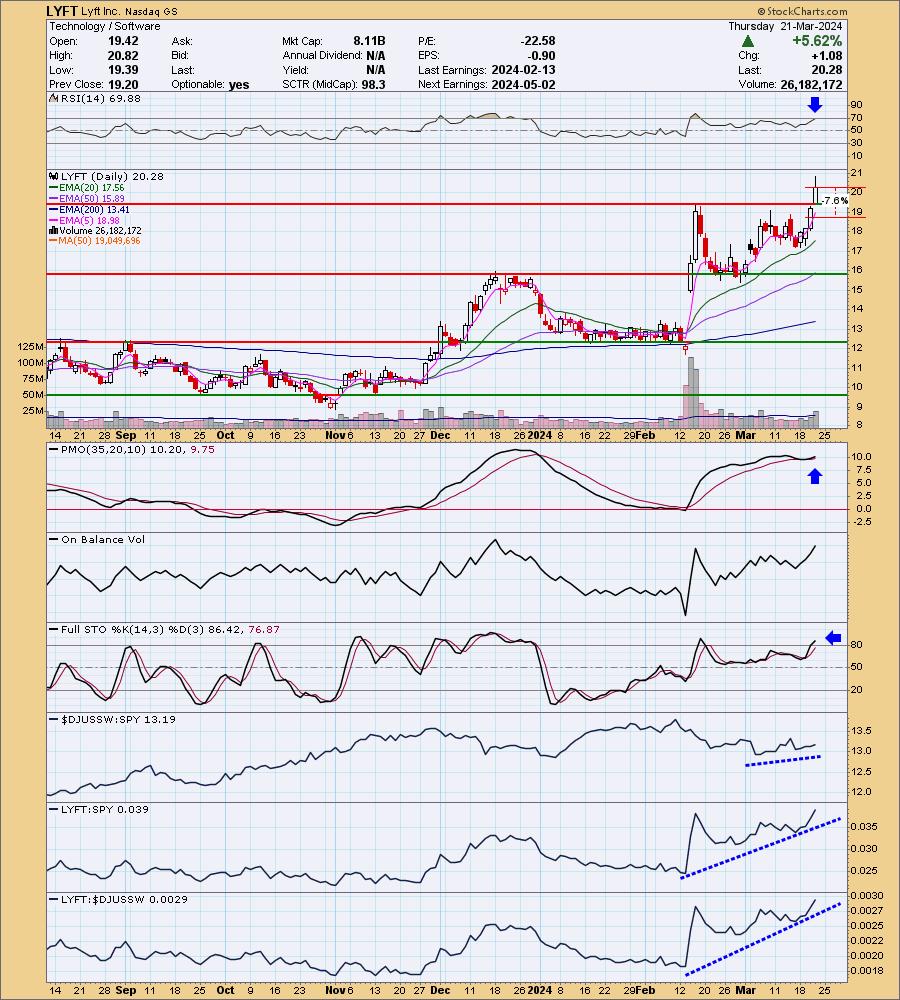Click the Next Earnings date 2024-05-02
Image resolution: width=900 pixels, height=1000 pixels.
(523, 85)
